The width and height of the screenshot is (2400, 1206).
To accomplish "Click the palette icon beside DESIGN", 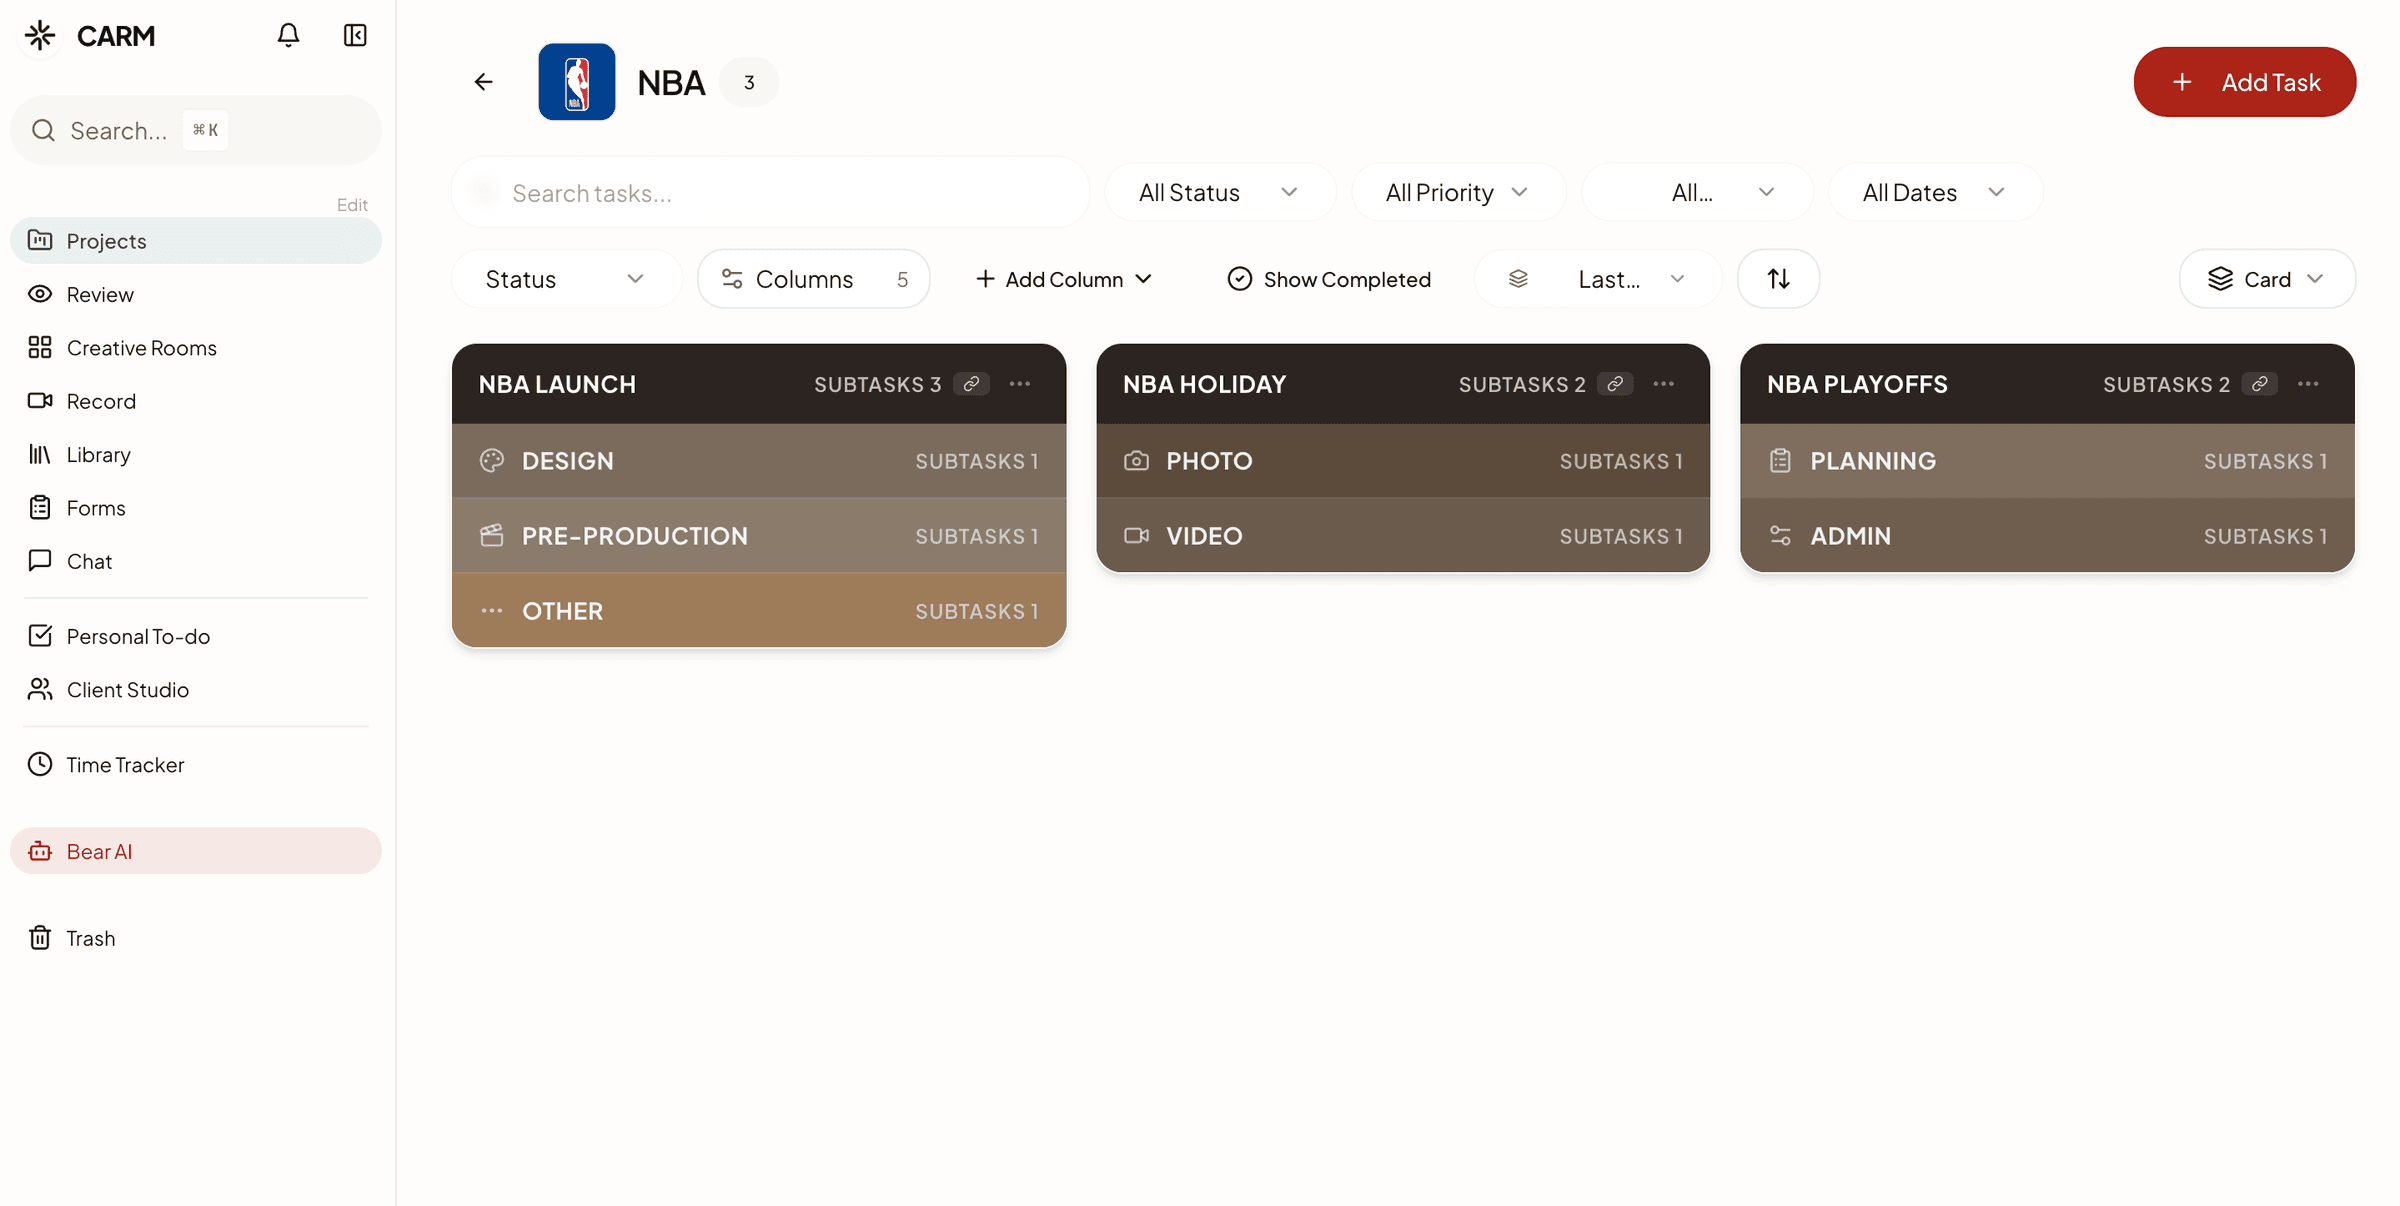I will [492, 460].
